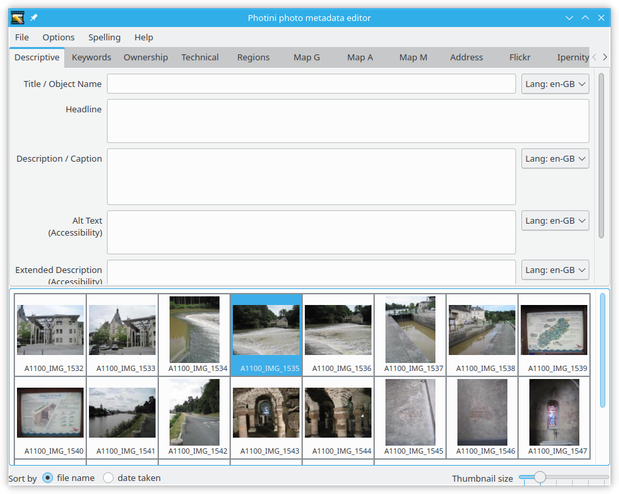Open Alt Text language dropdown

pyautogui.click(x=555, y=221)
